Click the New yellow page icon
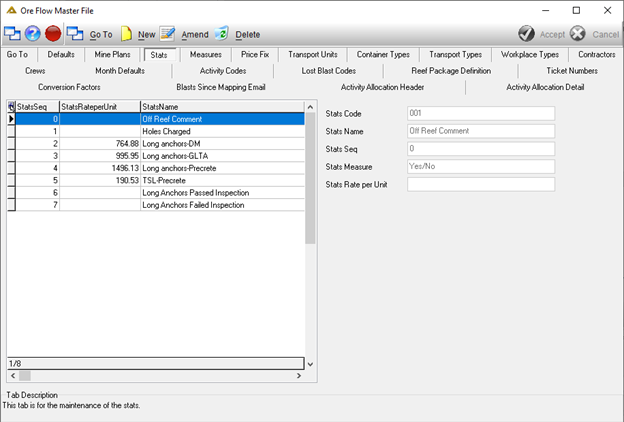The width and height of the screenshot is (624, 422). [126, 34]
